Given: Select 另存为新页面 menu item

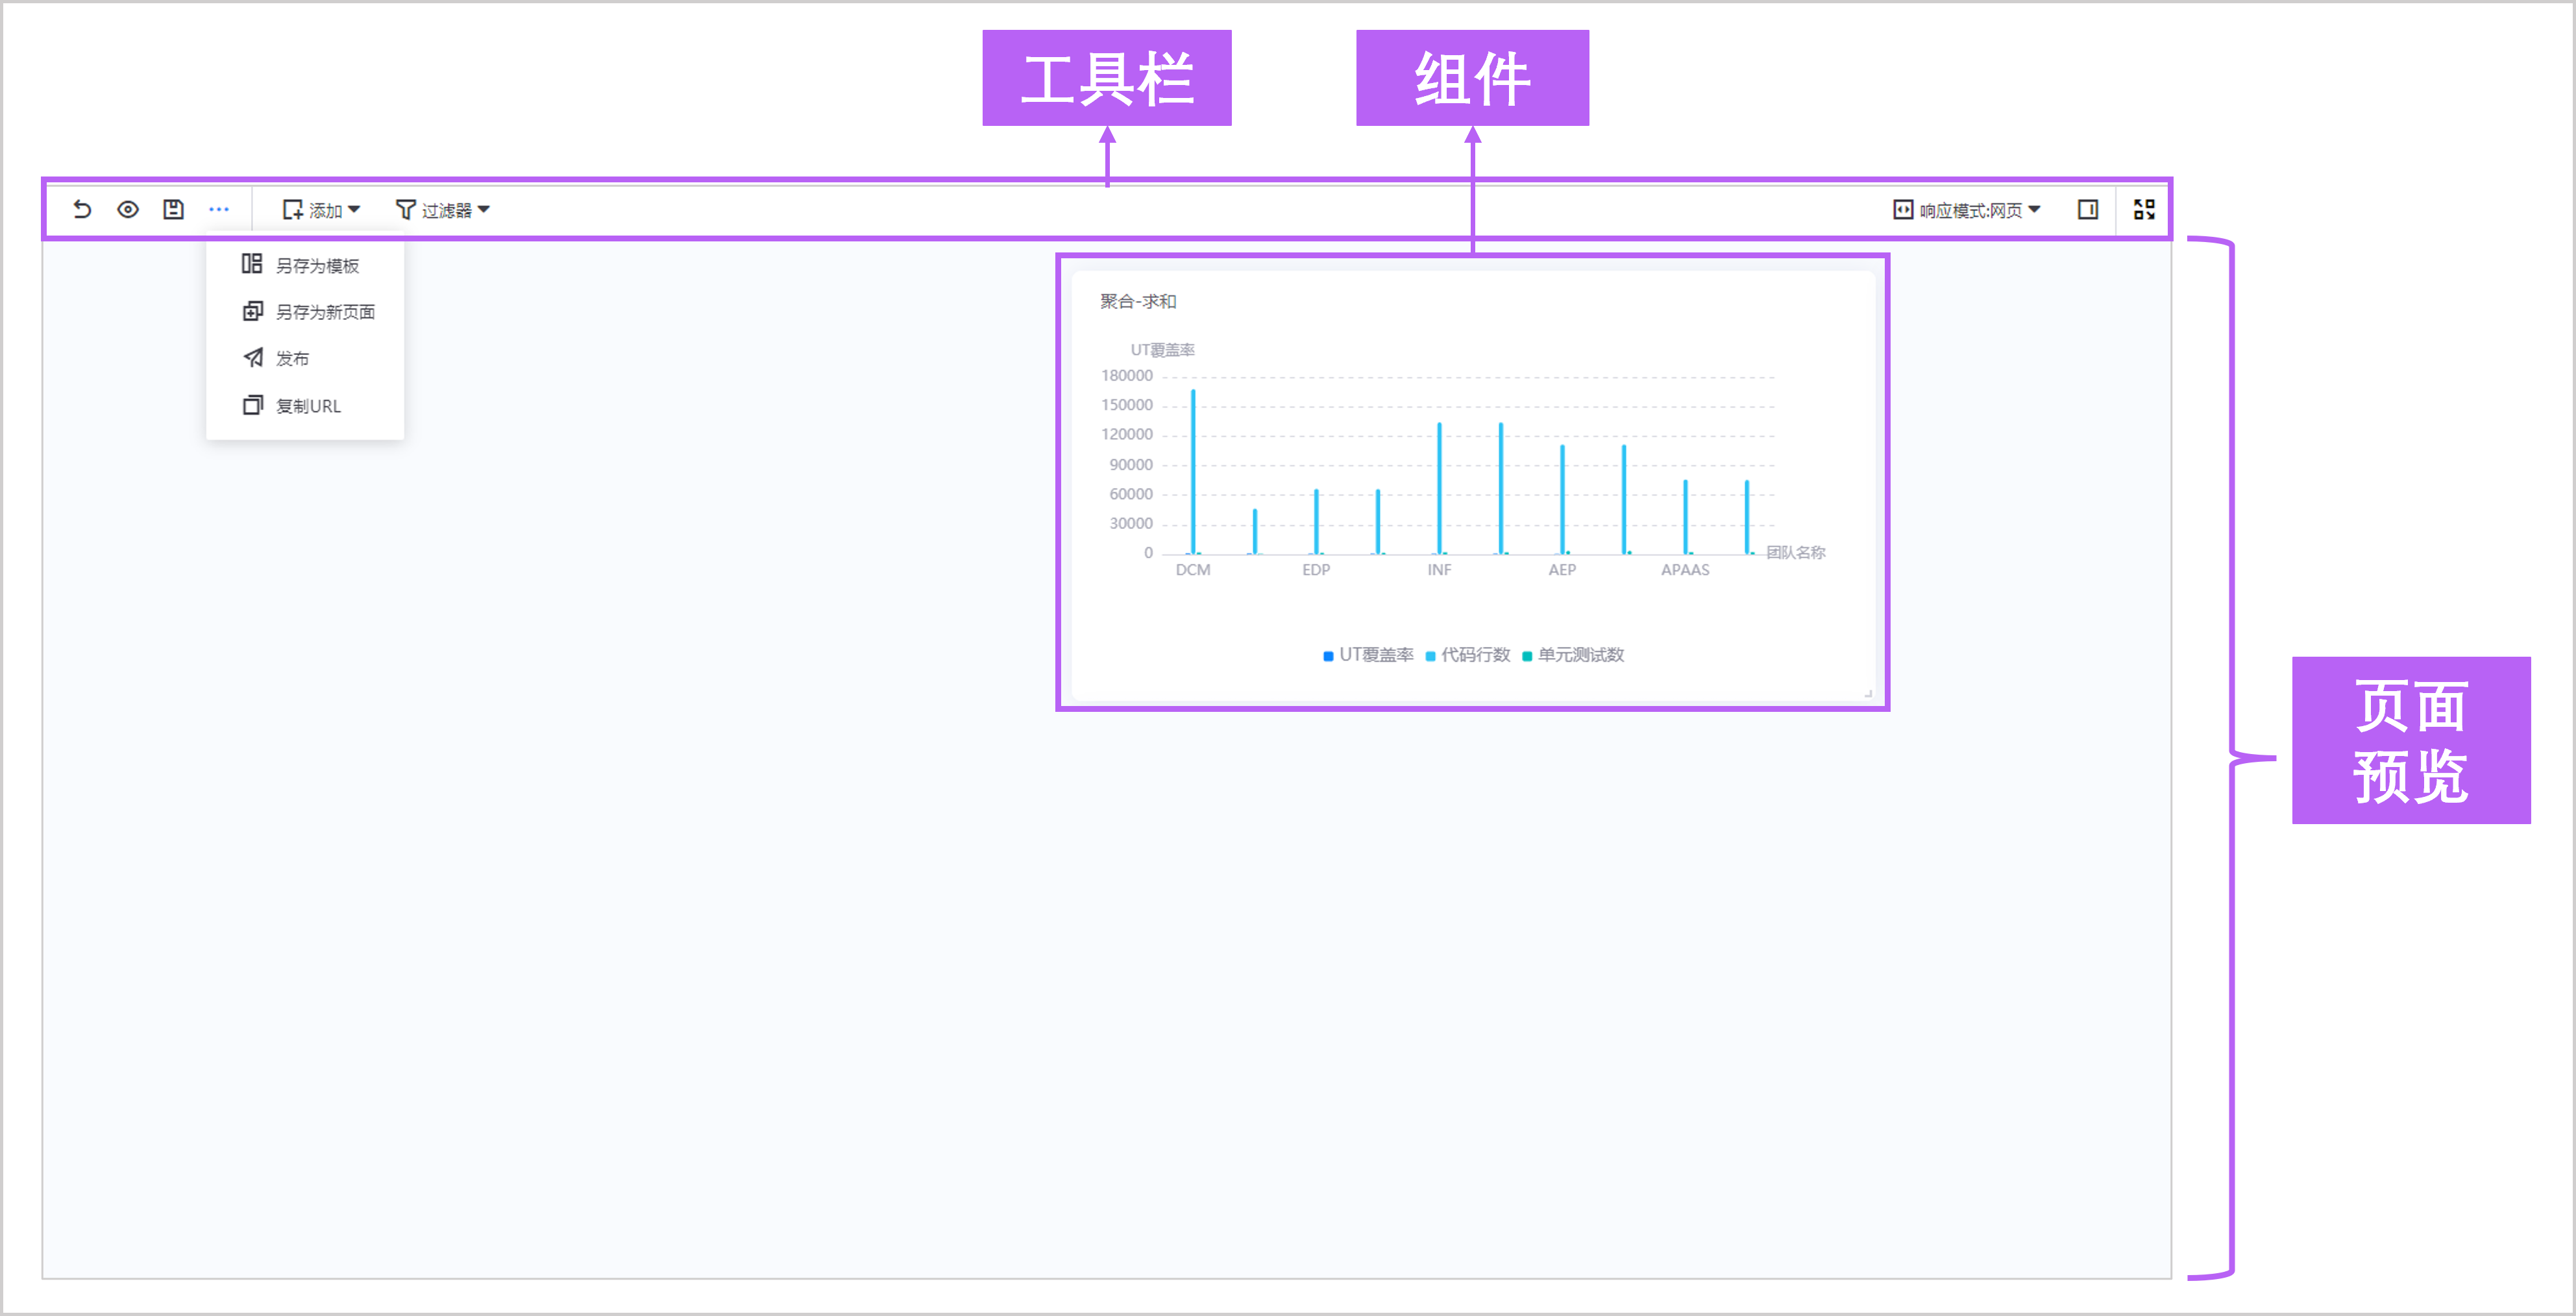Looking at the screenshot, I should 325,312.
